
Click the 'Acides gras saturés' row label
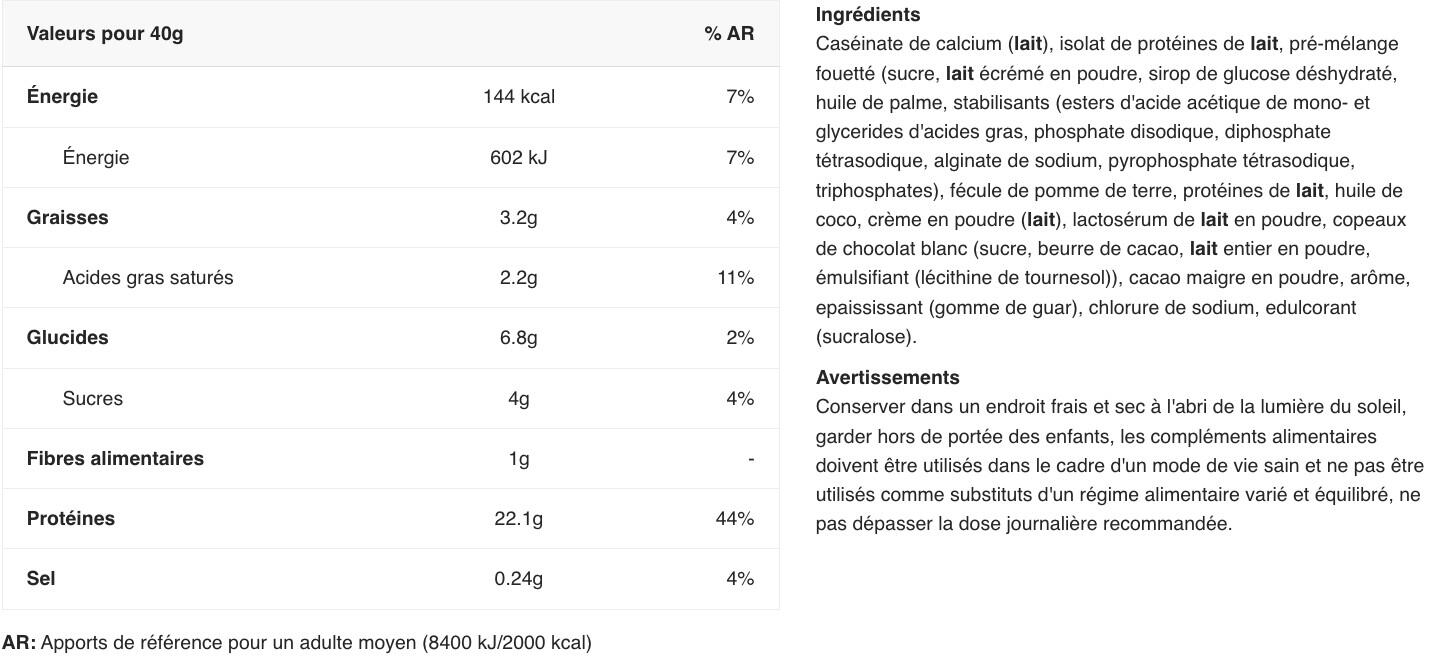pos(147,278)
